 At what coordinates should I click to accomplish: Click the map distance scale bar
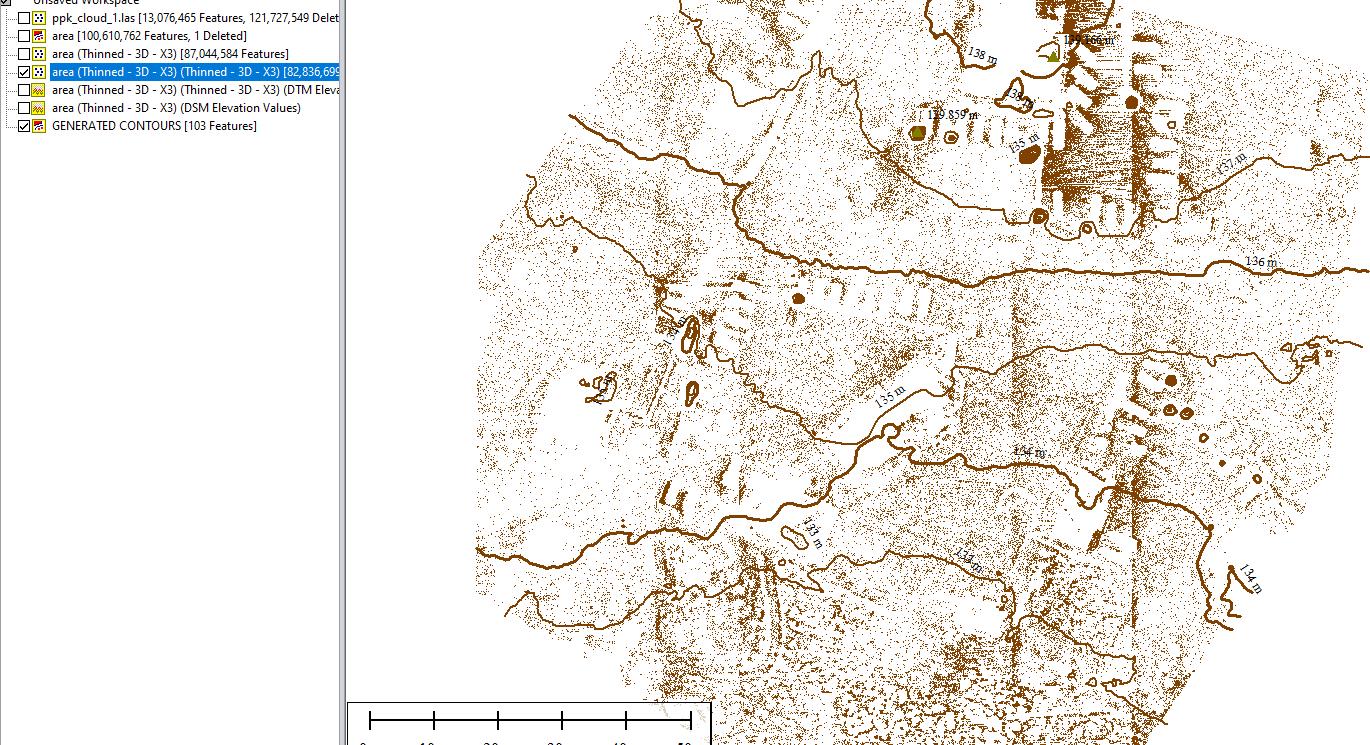pos(530,719)
